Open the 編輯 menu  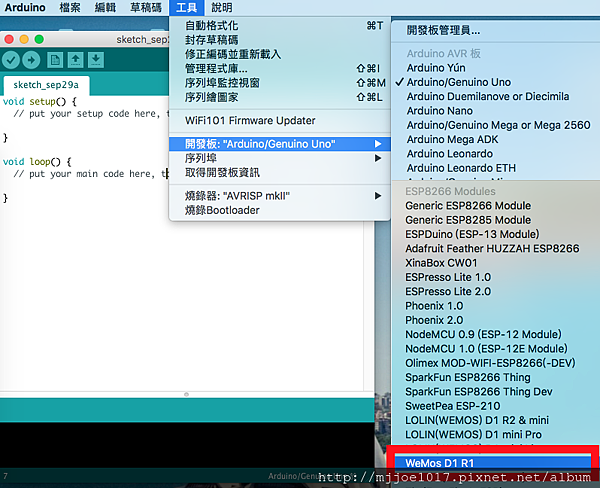[105, 7]
